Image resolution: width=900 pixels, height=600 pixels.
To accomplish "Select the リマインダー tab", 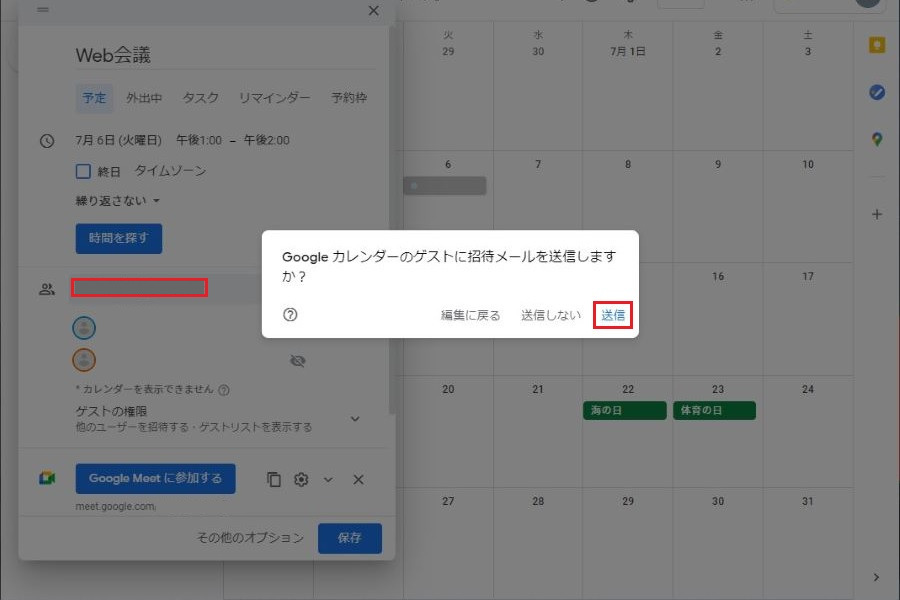I will pyautogui.click(x=274, y=98).
